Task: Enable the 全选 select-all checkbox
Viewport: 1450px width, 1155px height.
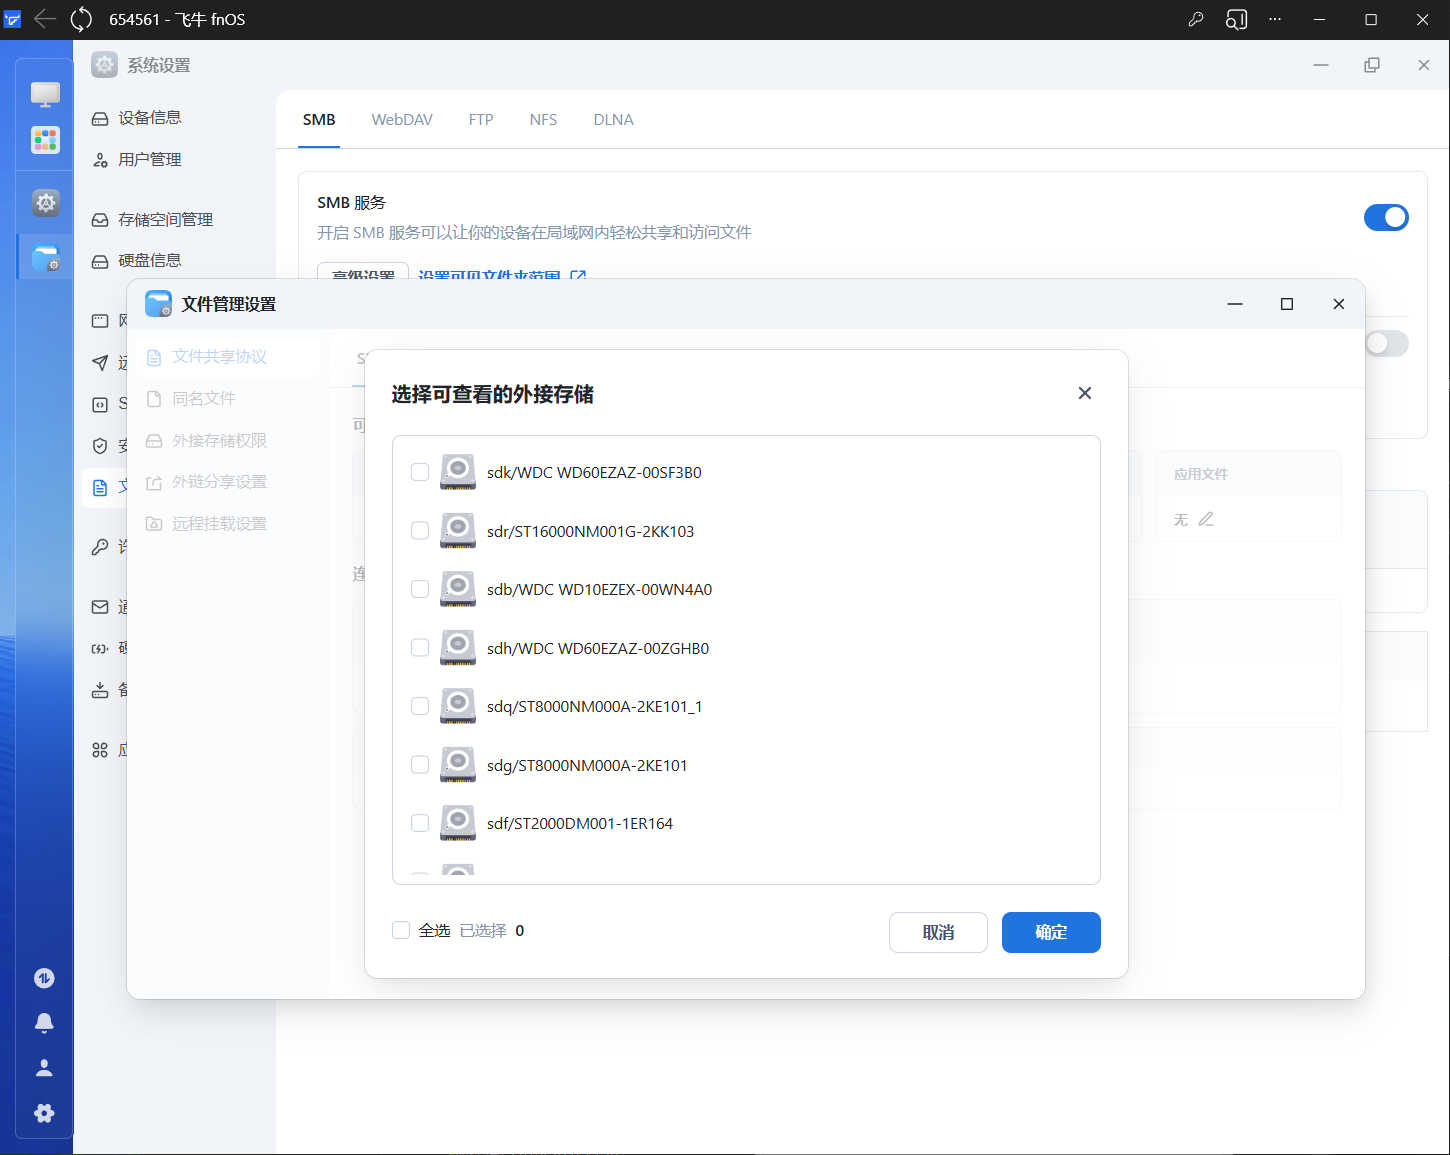Action: 401,930
